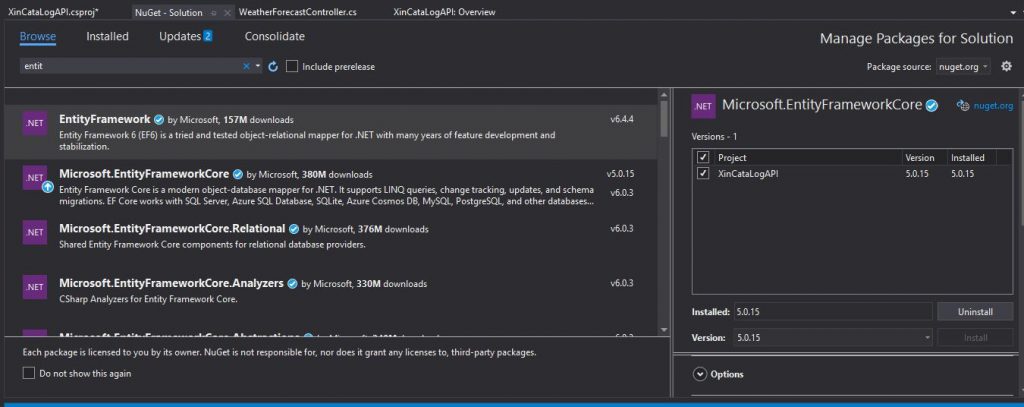
Task: Open XinCataLogAPI.csproj document tab
Action: [53, 12]
